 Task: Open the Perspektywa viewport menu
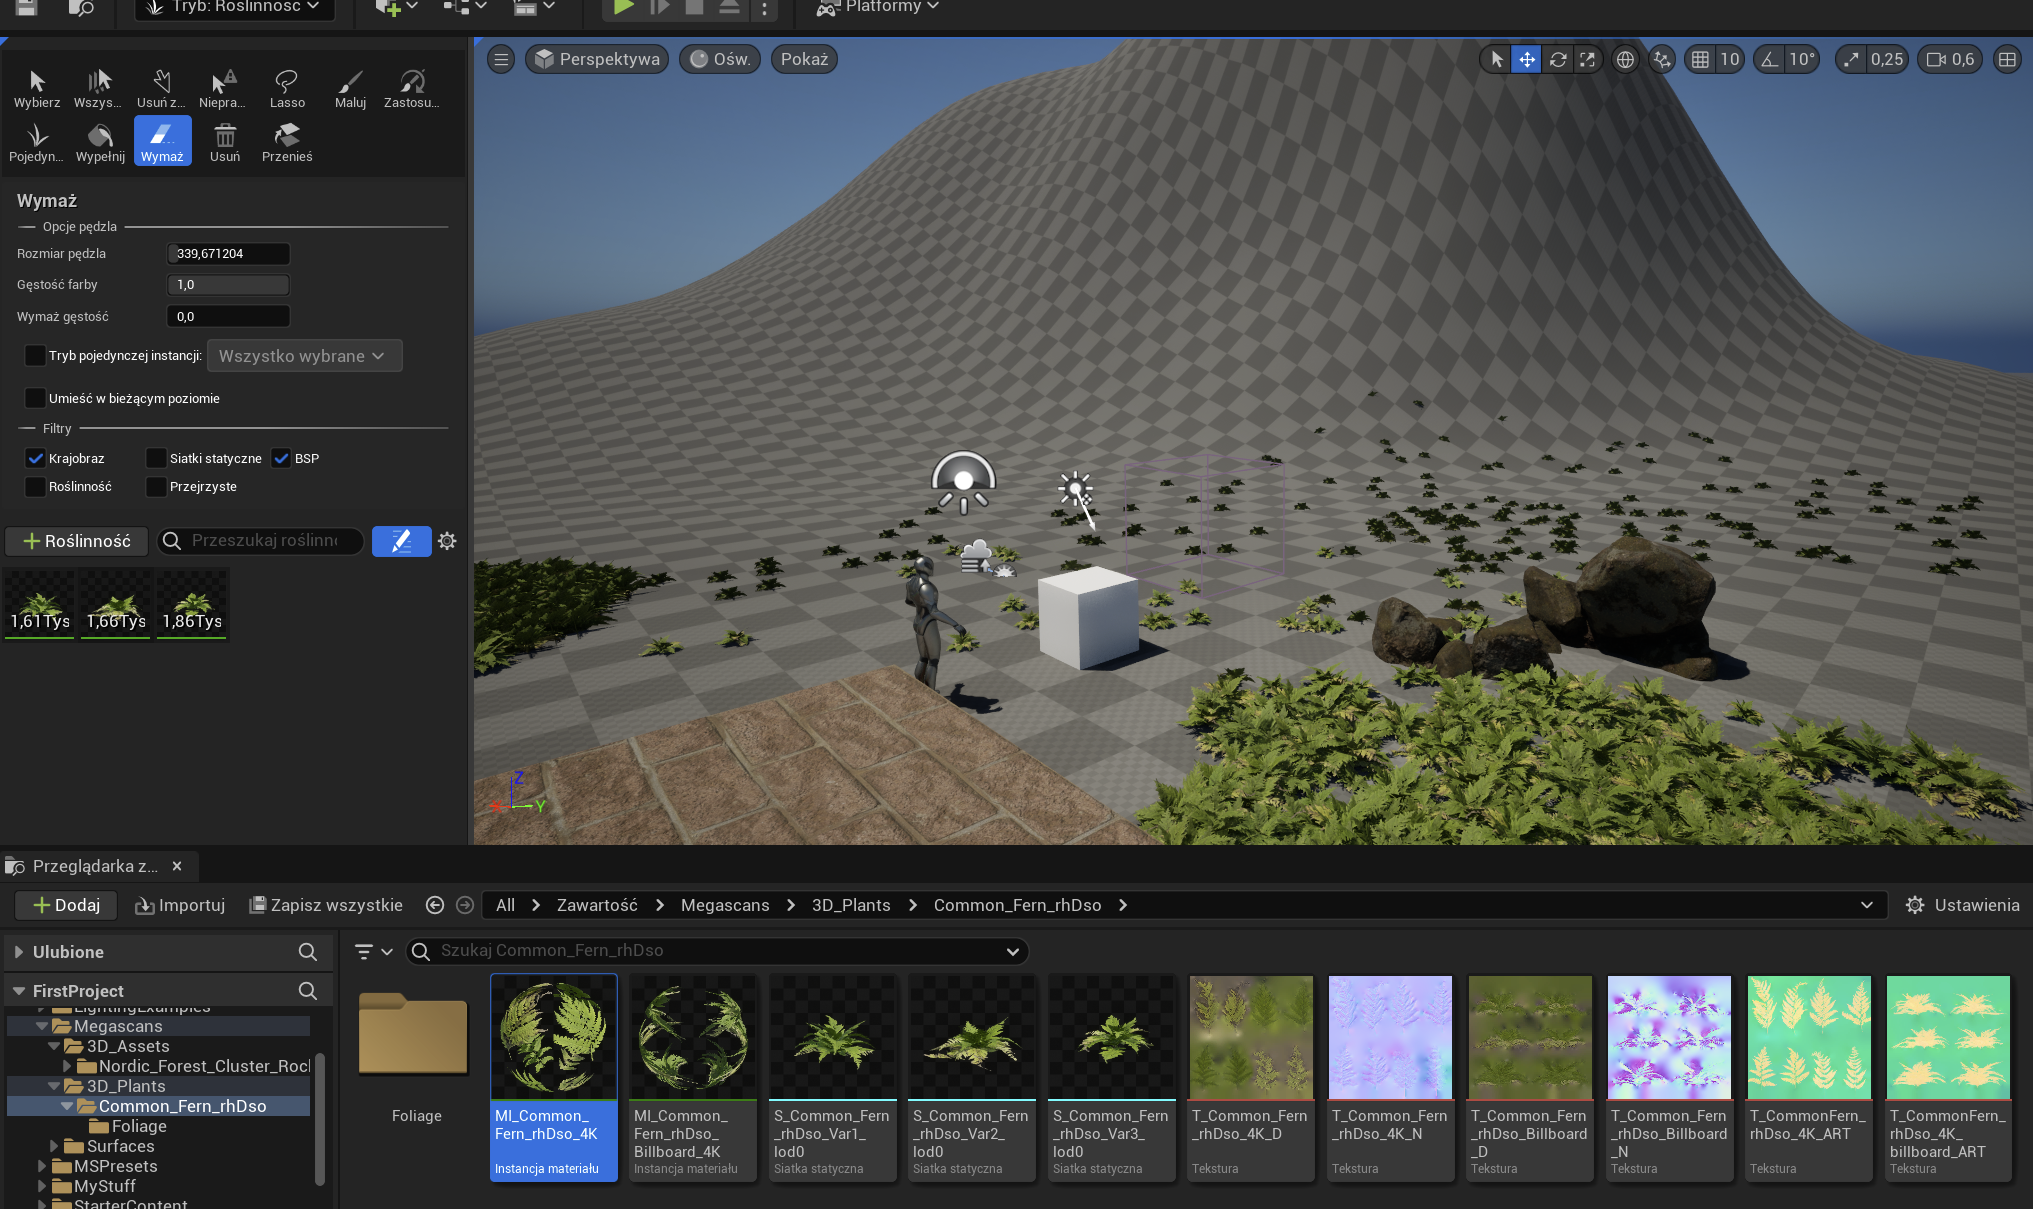pyautogui.click(x=597, y=60)
